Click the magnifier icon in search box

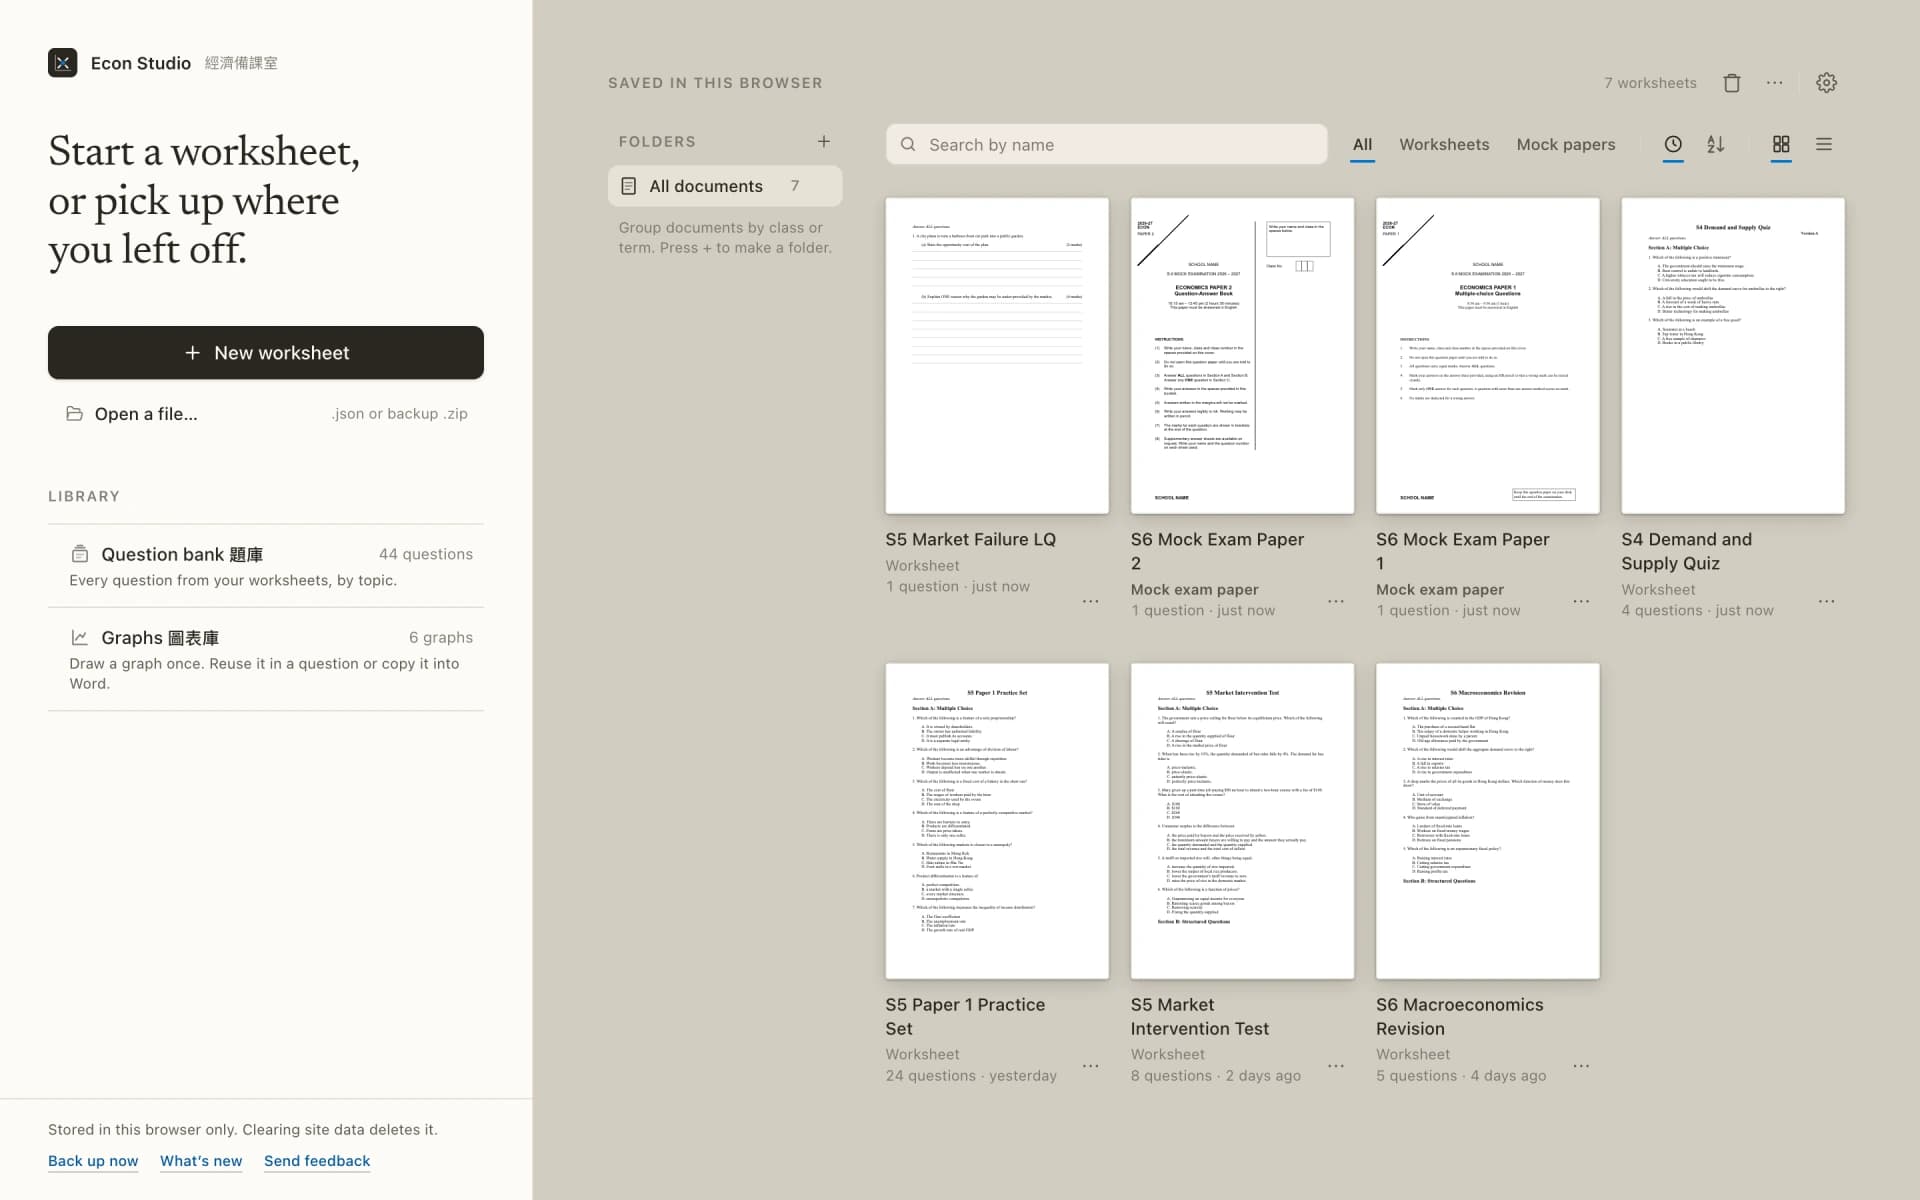coord(908,144)
